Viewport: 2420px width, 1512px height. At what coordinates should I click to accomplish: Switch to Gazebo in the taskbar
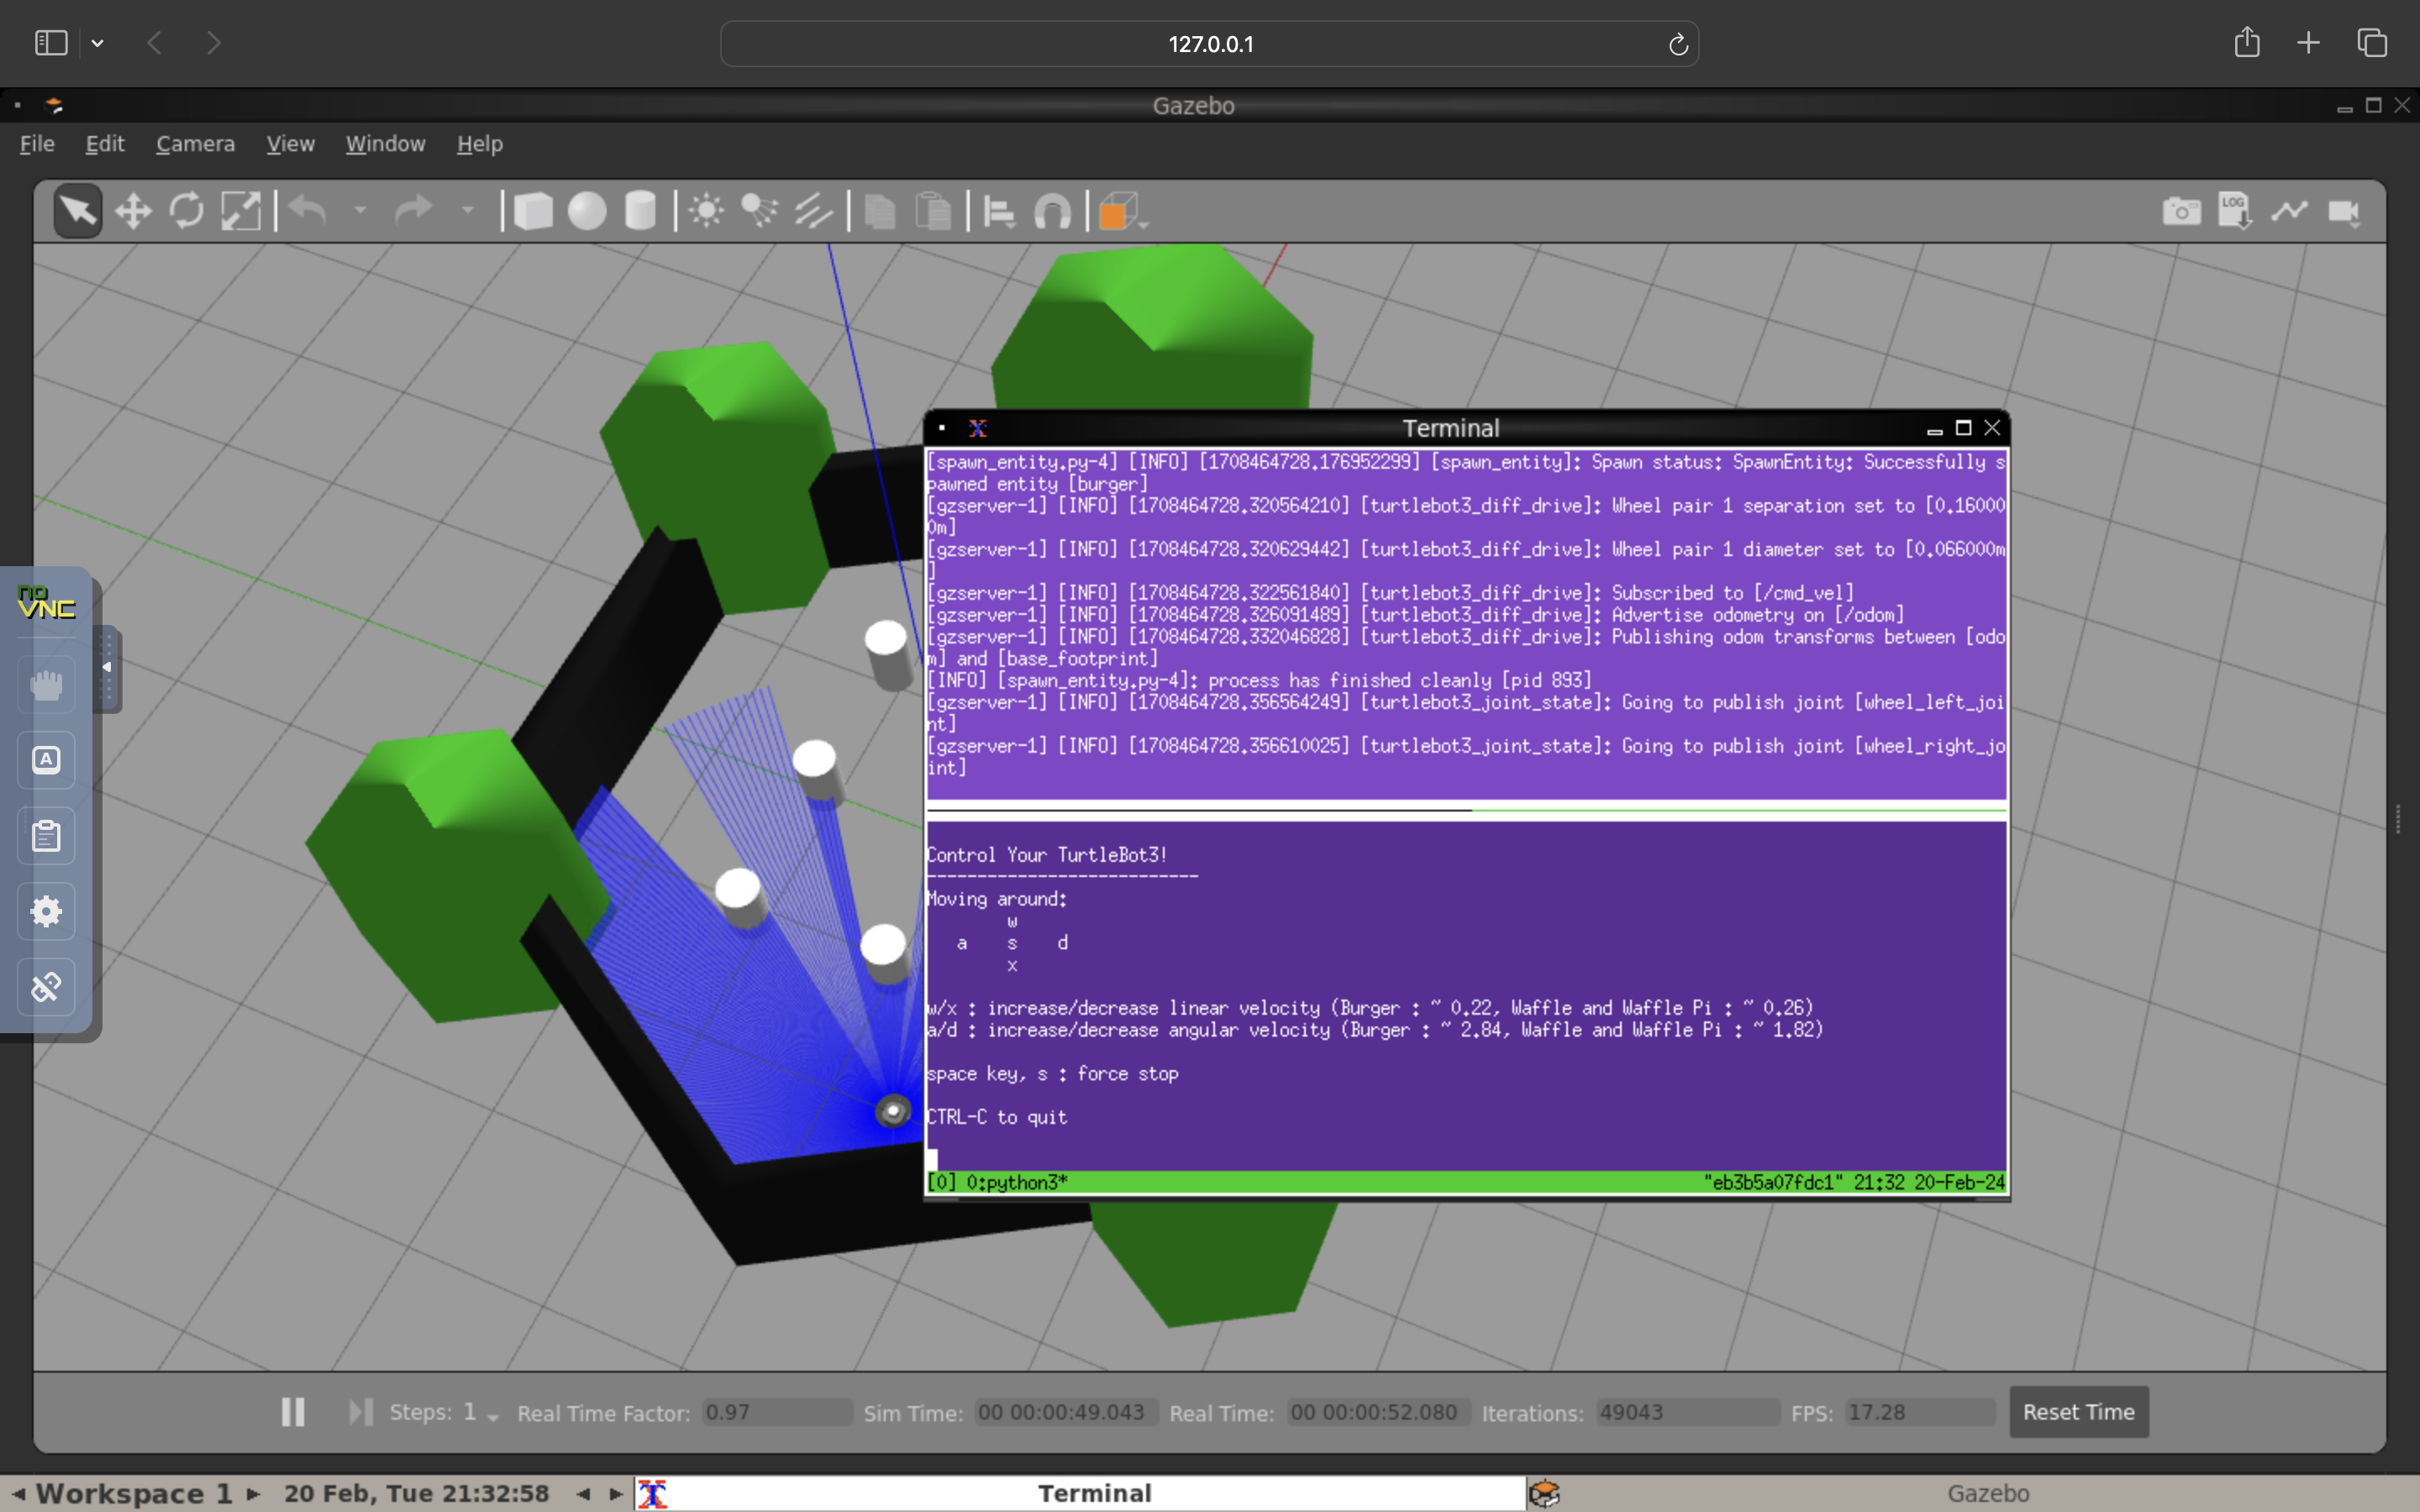point(1986,1493)
